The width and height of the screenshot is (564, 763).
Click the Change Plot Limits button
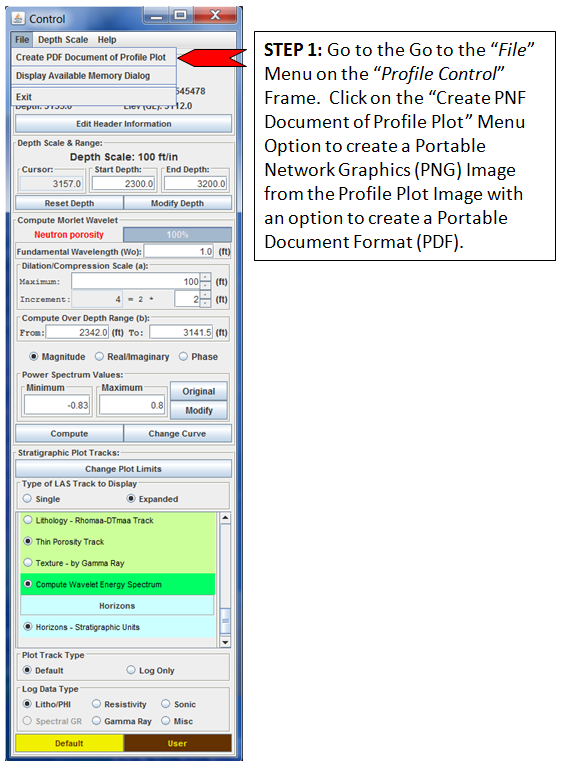124,469
